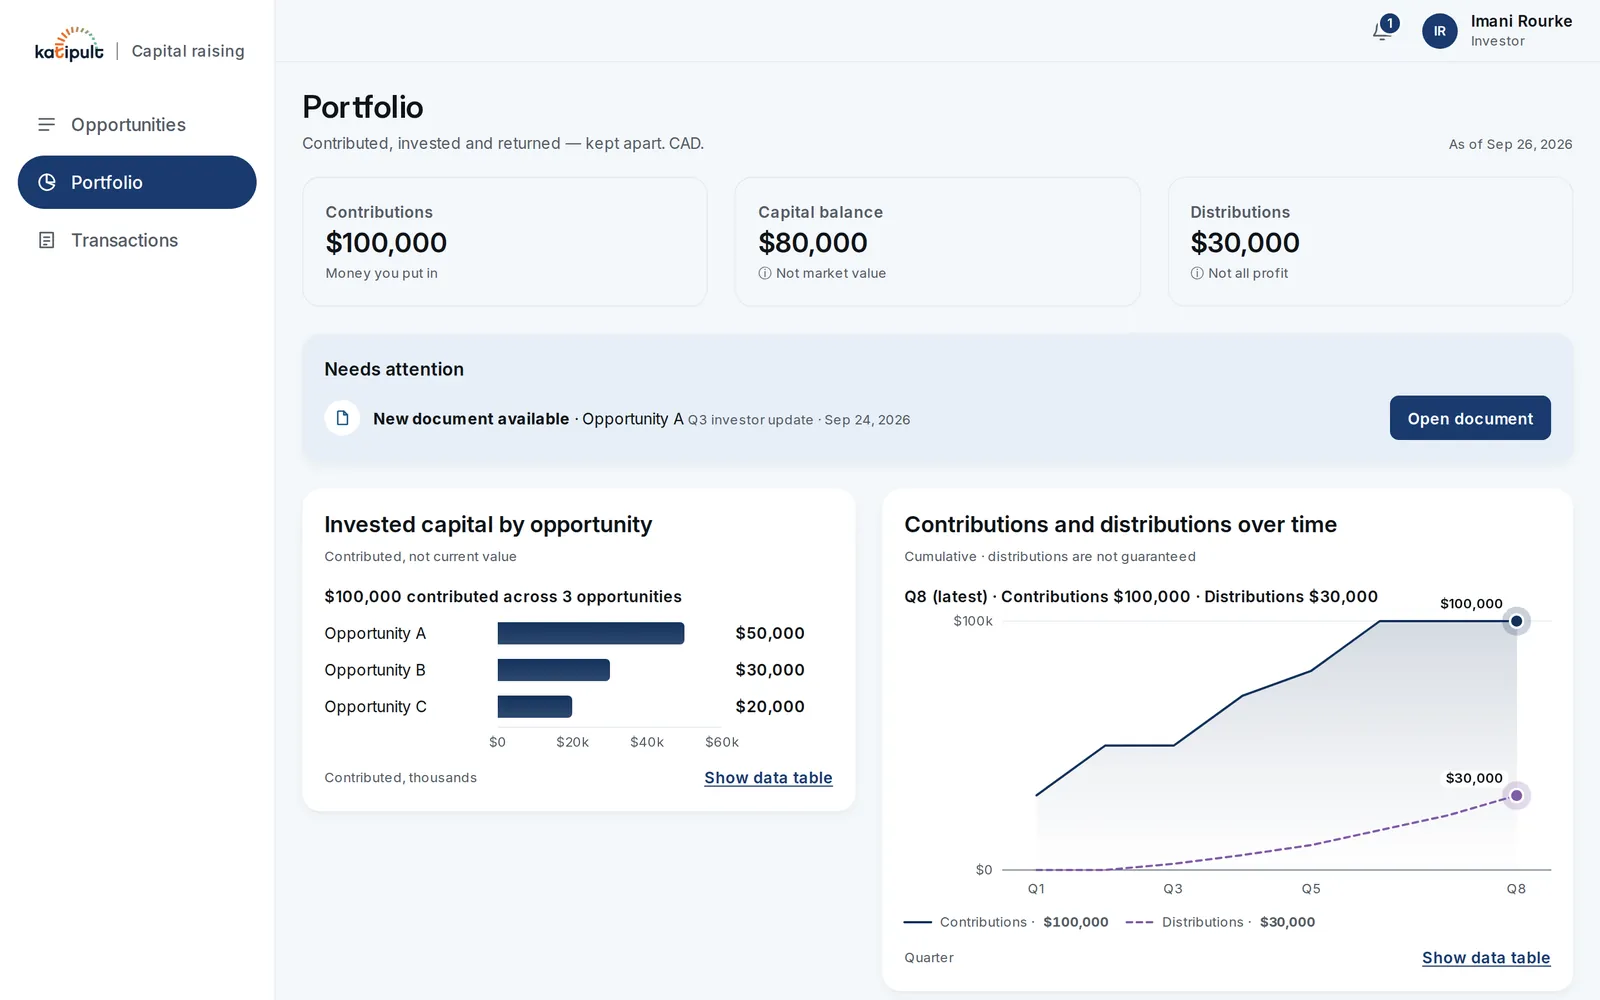Go to the Transactions menu item
The width and height of the screenshot is (1600, 1000).
click(x=137, y=240)
